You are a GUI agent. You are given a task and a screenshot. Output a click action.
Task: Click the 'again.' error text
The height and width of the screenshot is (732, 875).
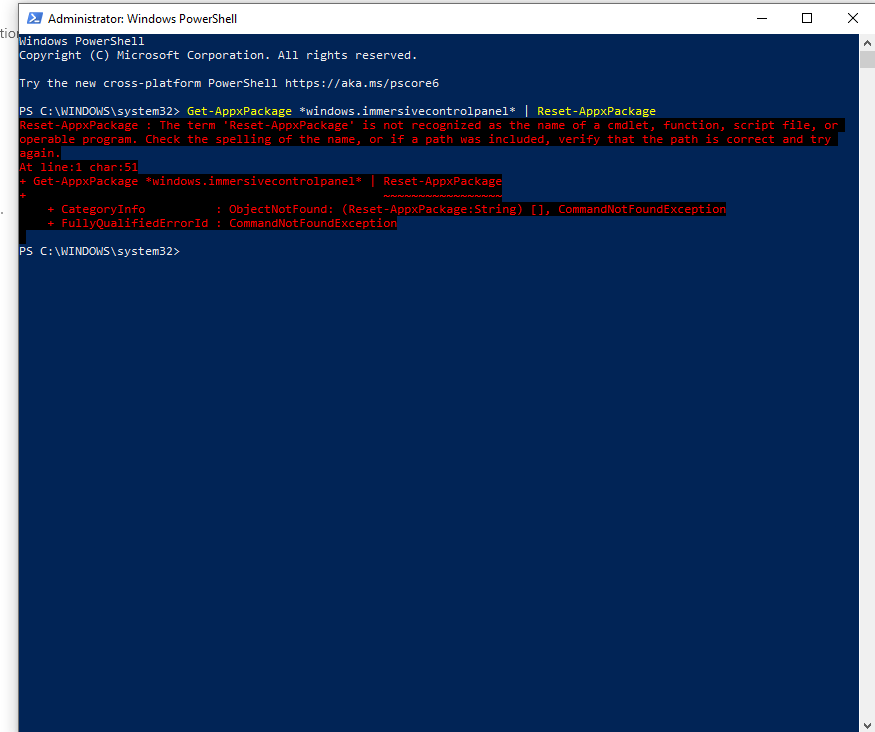[40, 153]
